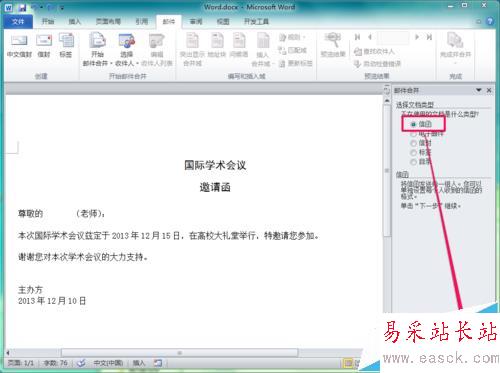Click the Redo icon in quick access toolbar
The width and height of the screenshot is (500, 373).
pyautogui.click(x=51, y=7)
